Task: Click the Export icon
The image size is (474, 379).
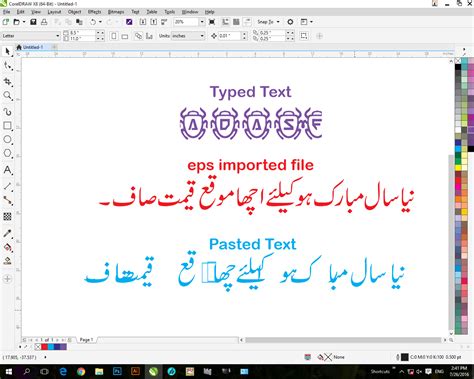Action: (153, 22)
